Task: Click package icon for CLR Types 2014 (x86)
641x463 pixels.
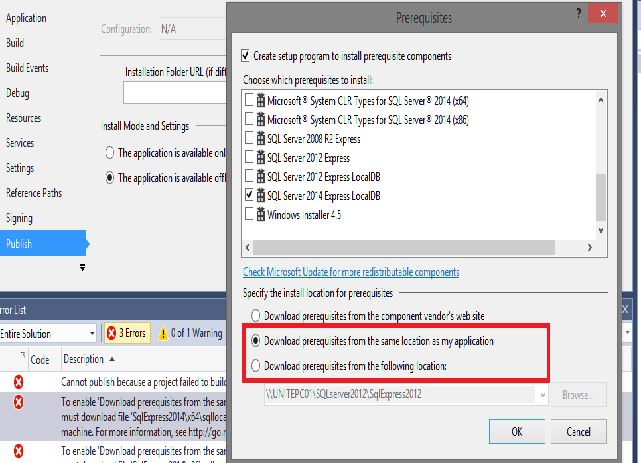Action: tap(261, 119)
